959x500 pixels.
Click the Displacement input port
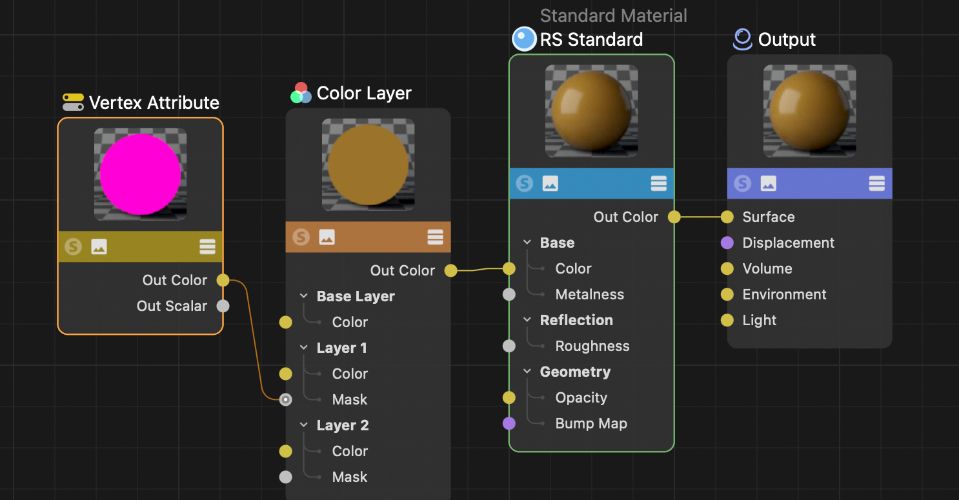[727, 243]
